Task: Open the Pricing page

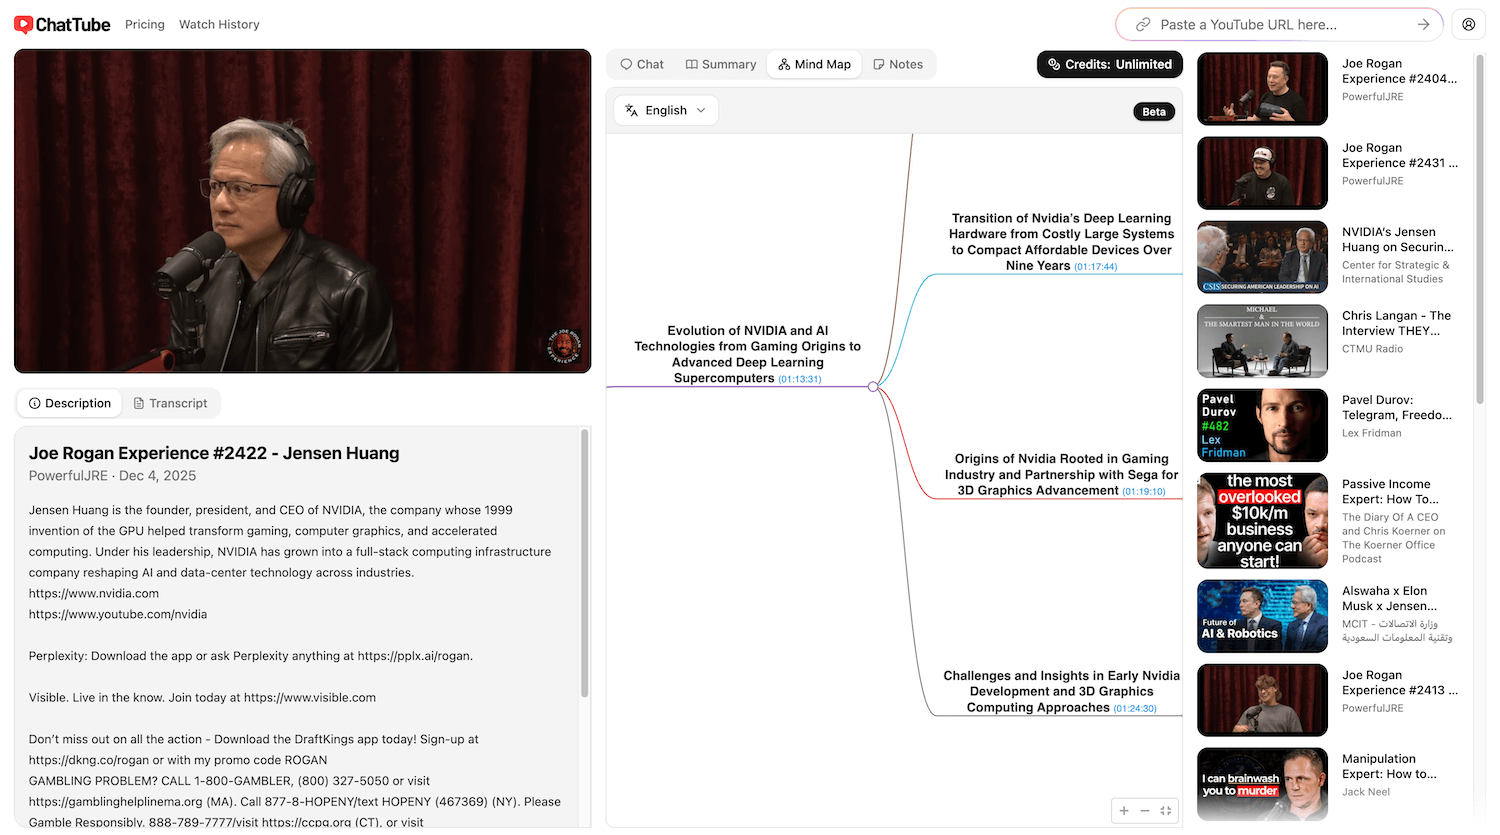Action: pyautogui.click(x=144, y=24)
